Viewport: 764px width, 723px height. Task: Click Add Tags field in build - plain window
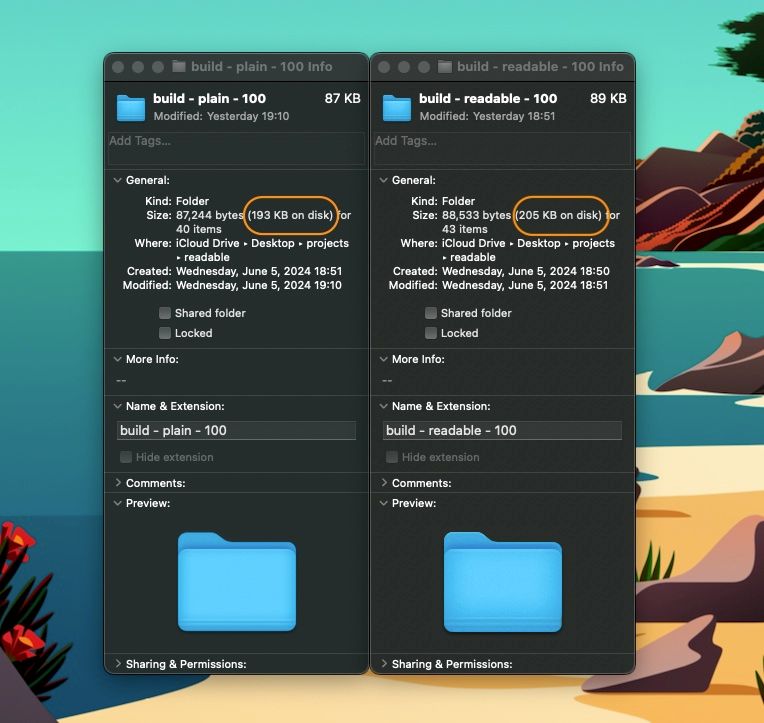[236, 148]
